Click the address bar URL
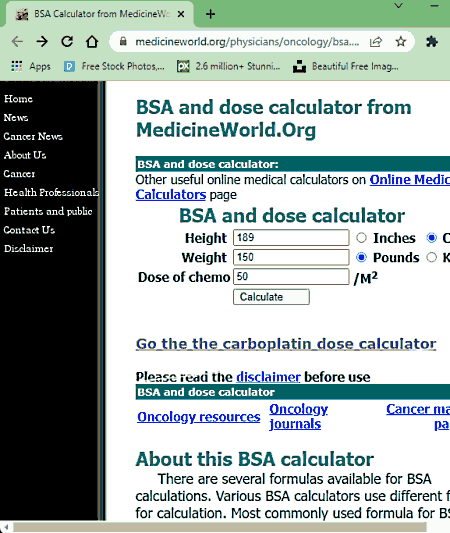The image size is (450, 533). pyautogui.click(x=247, y=42)
